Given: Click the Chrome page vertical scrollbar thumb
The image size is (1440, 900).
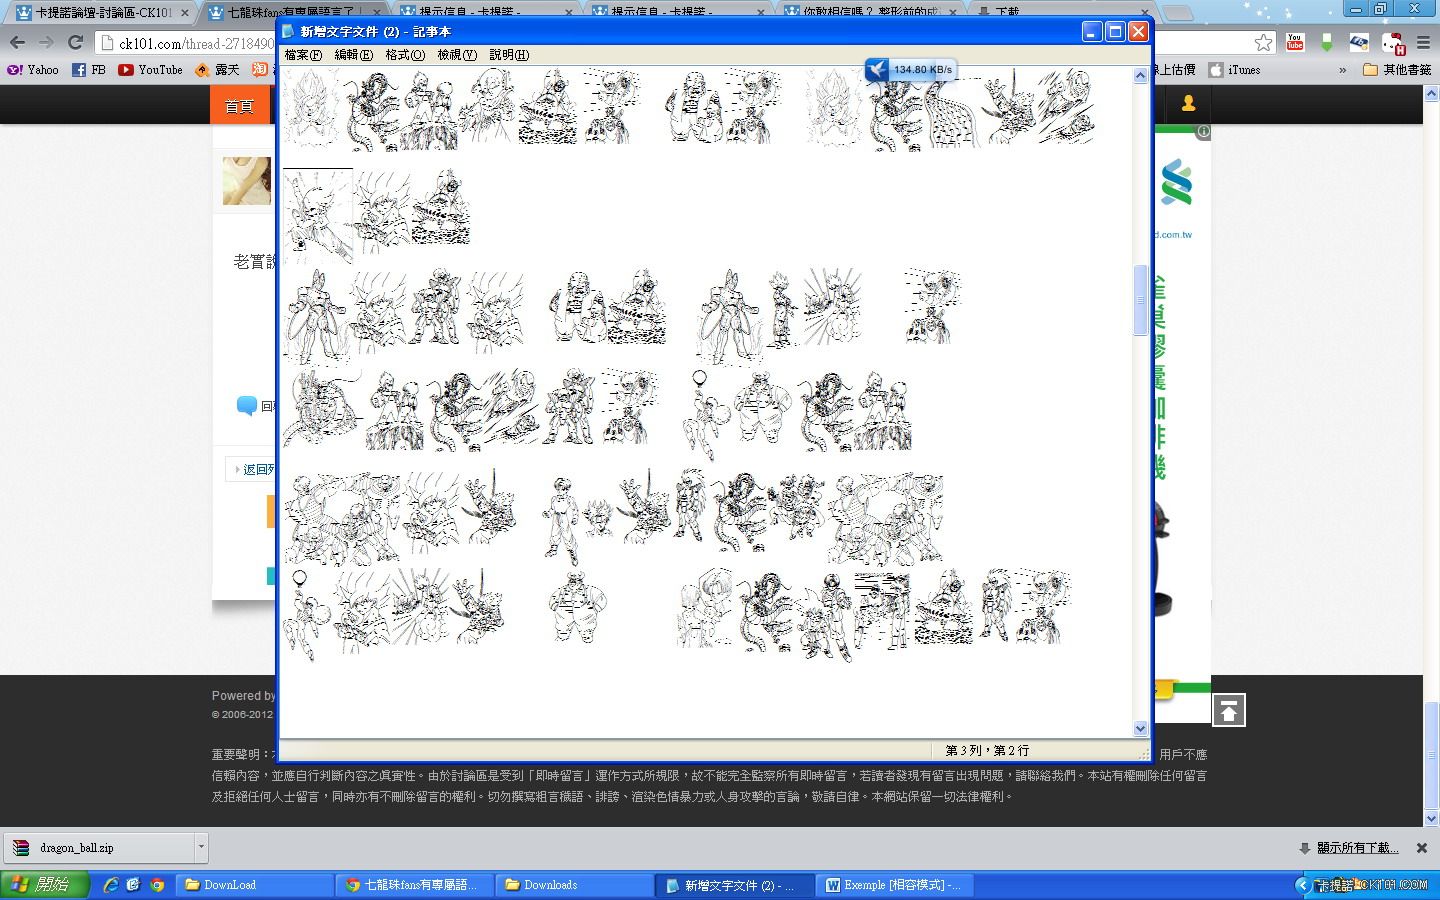Looking at the screenshot, I should point(1431,755).
